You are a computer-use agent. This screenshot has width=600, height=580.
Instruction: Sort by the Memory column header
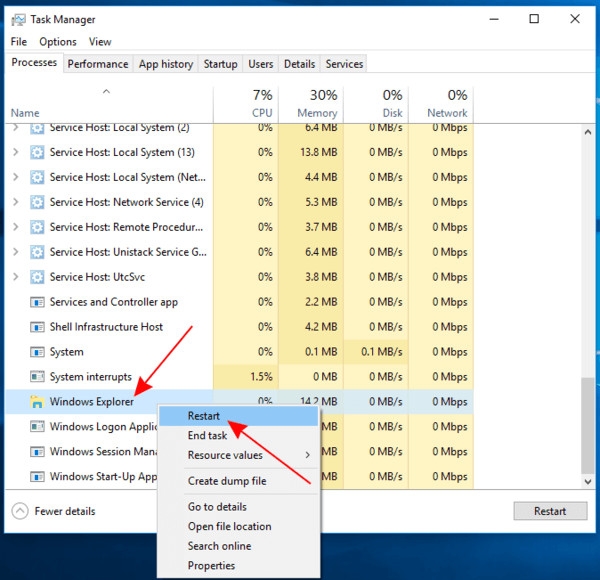tap(311, 104)
